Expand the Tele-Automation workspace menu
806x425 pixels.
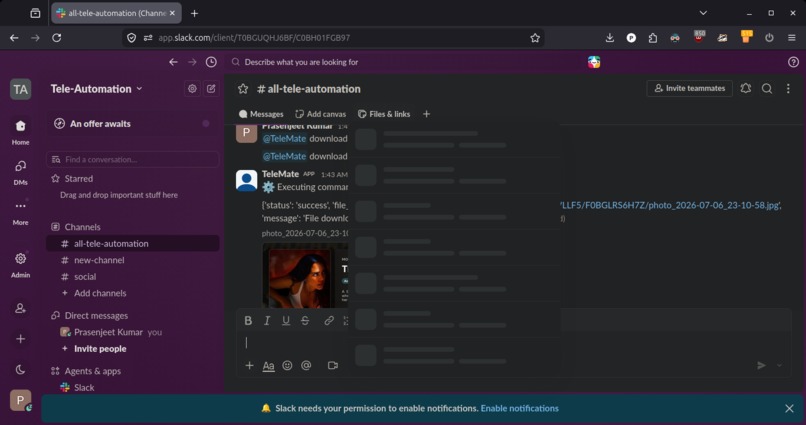coord(96,89)
